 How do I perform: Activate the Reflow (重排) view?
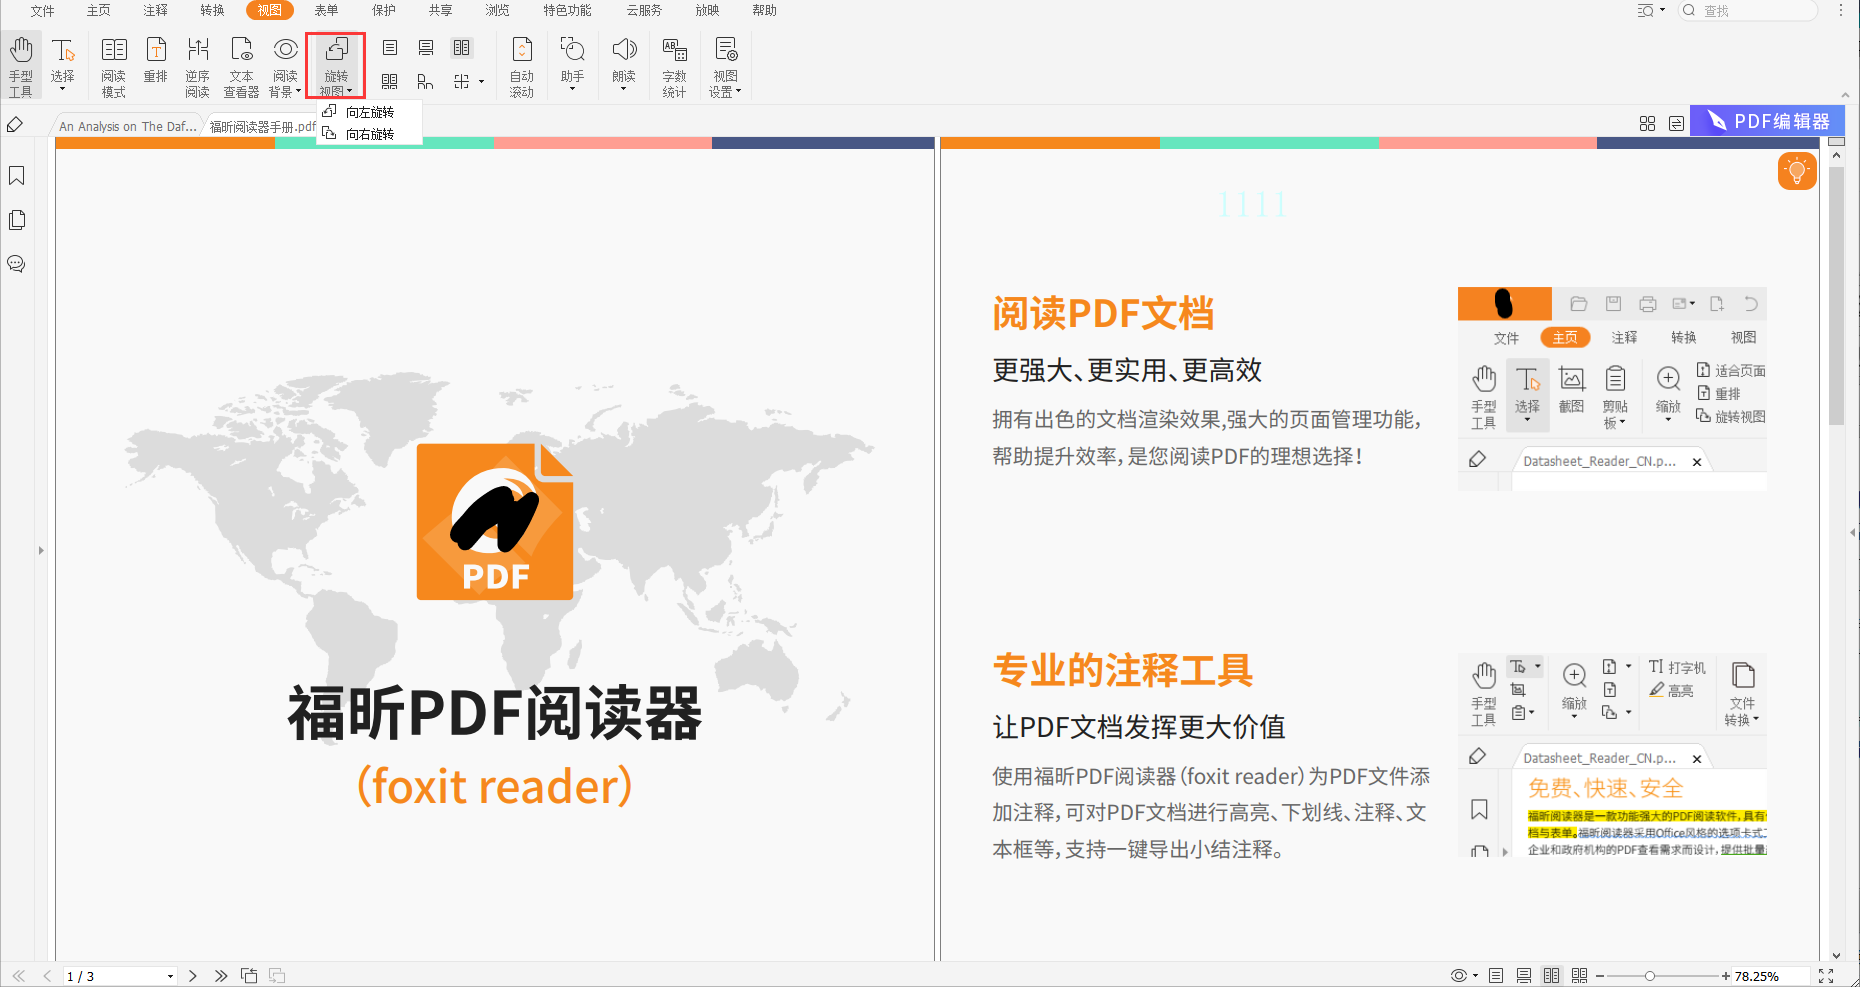pyautogui.click(x=156, y=60)
